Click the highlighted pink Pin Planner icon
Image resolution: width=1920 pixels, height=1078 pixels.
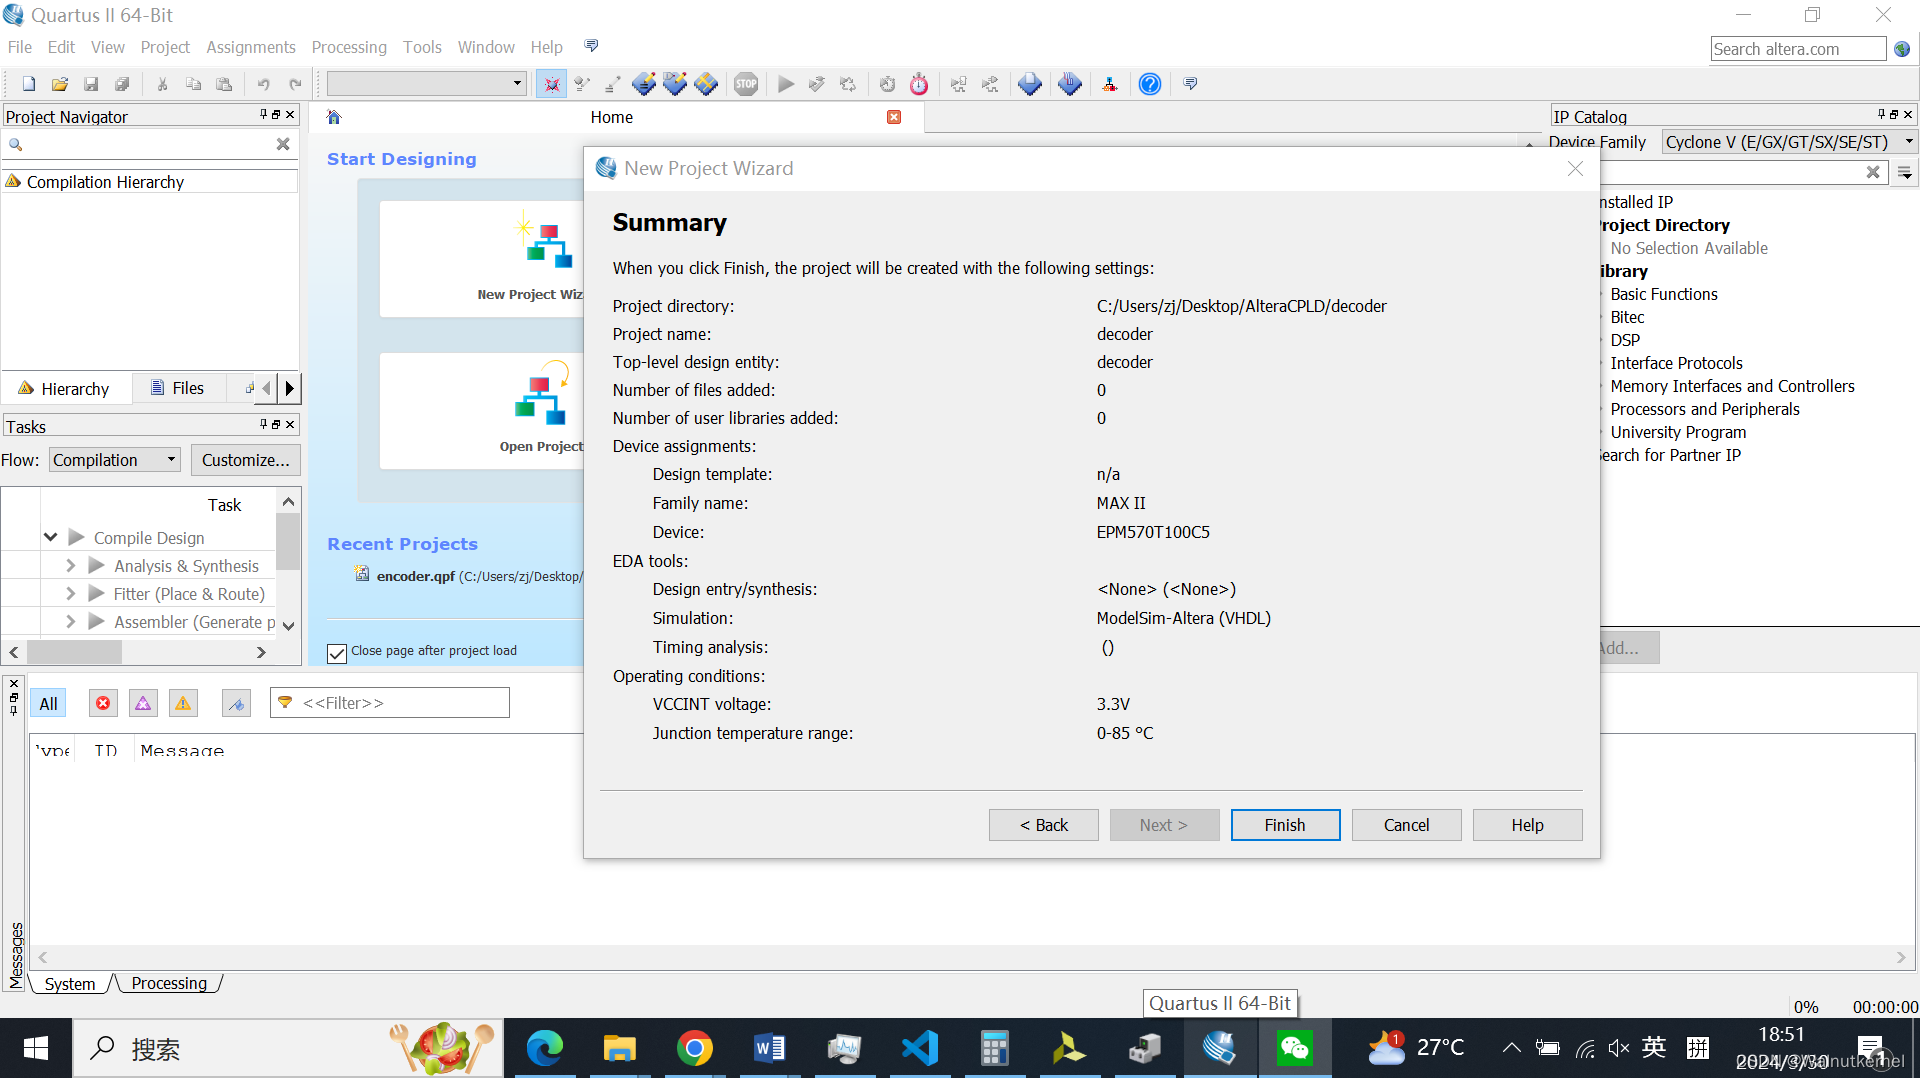click(x=551, y=84)
